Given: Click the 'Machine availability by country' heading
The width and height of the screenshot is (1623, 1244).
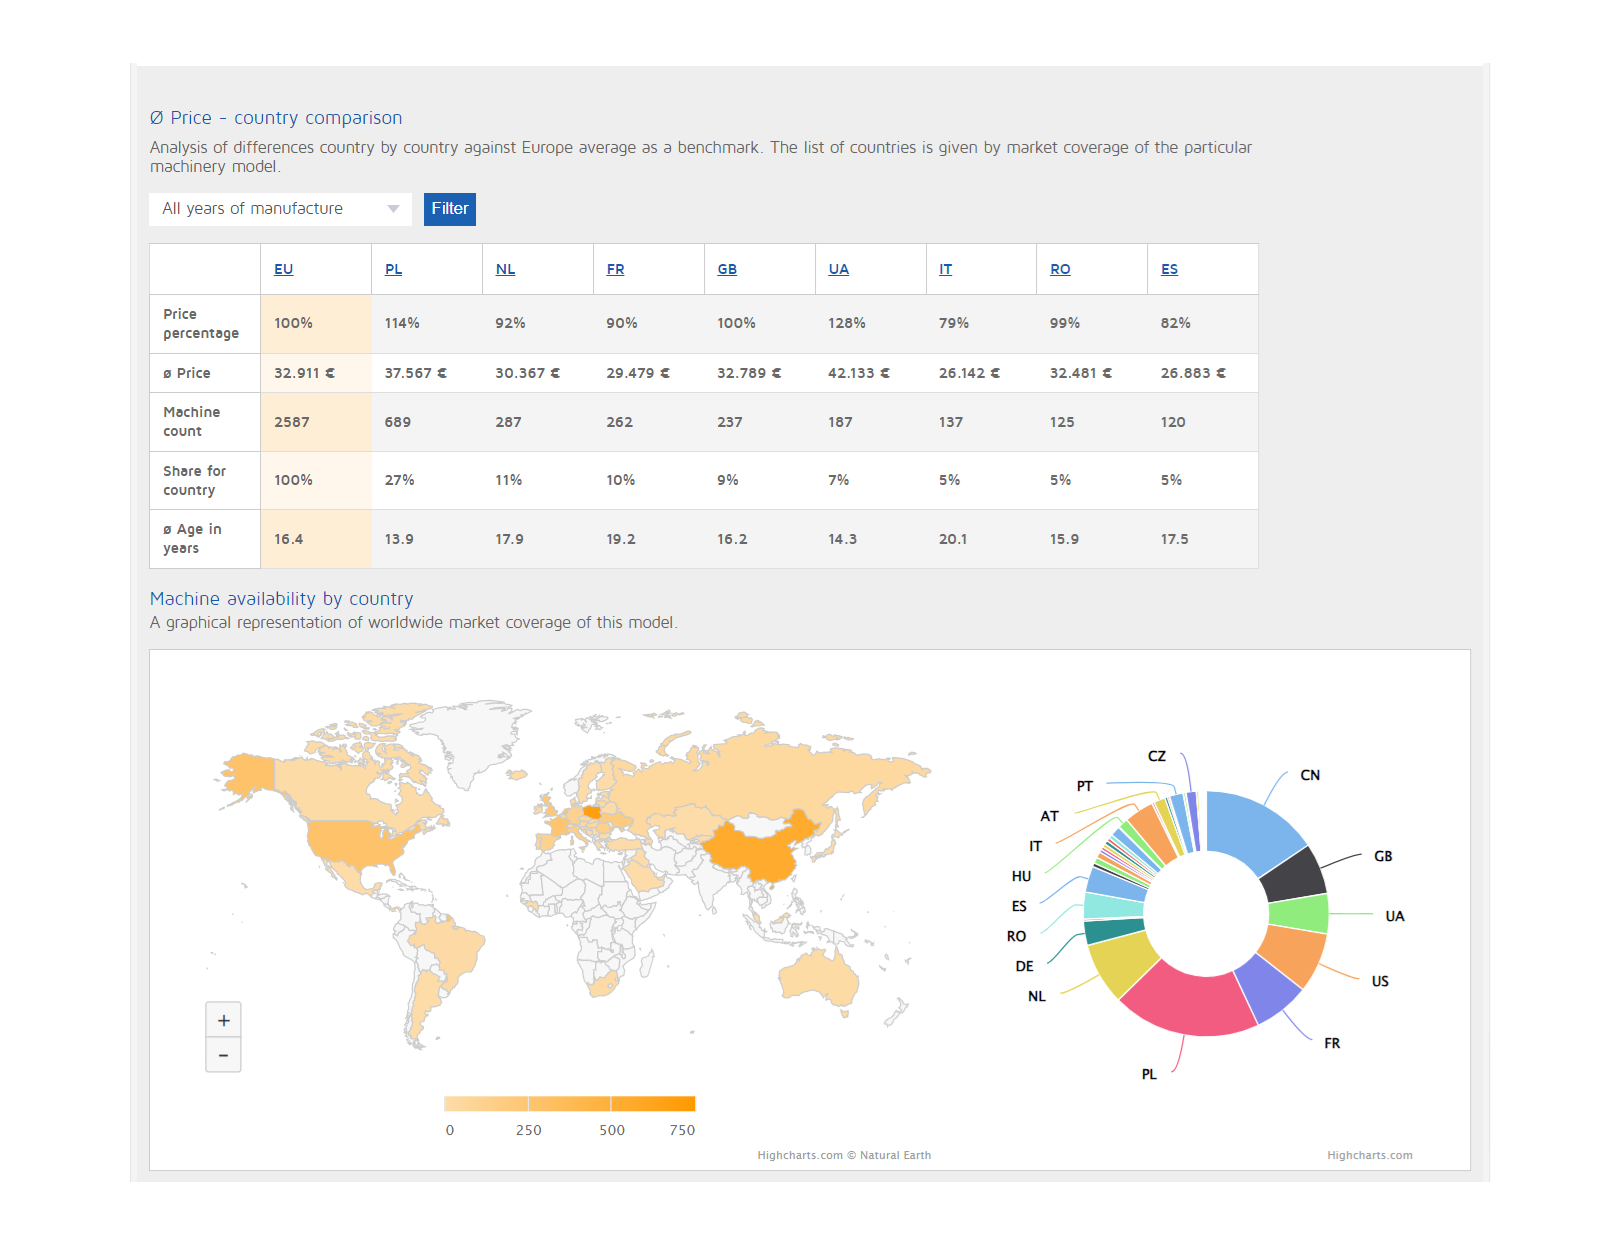Looking at the screenshot, I should 281,599.
